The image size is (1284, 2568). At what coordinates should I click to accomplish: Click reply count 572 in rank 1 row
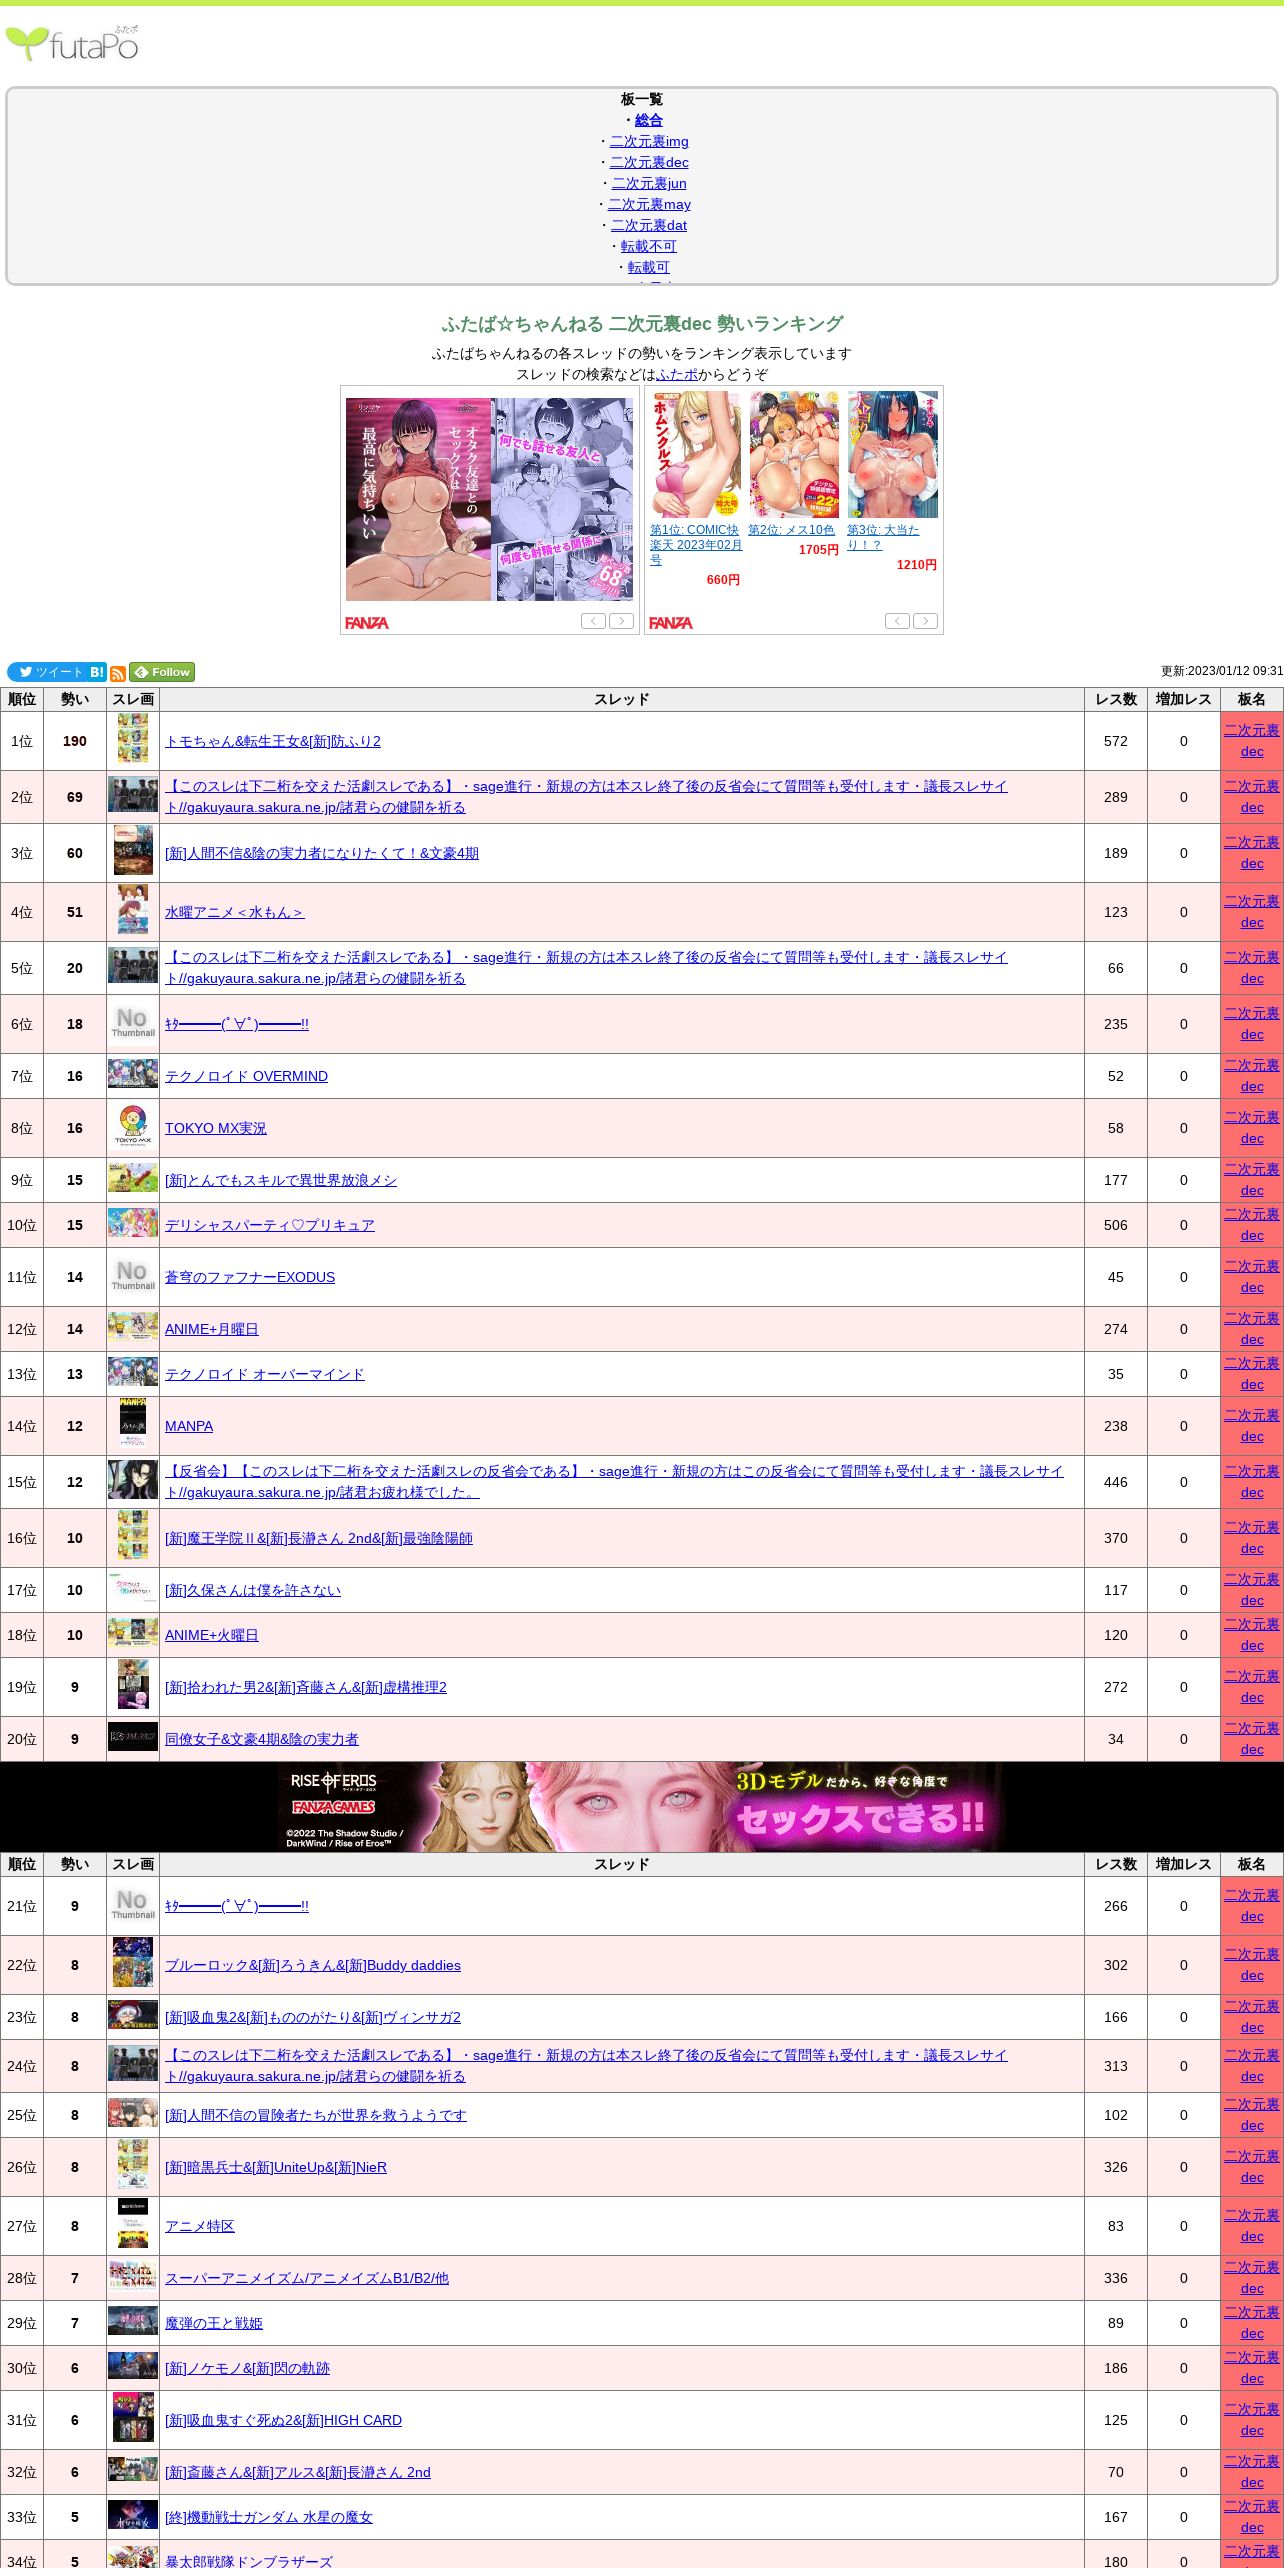(1116, 741)
